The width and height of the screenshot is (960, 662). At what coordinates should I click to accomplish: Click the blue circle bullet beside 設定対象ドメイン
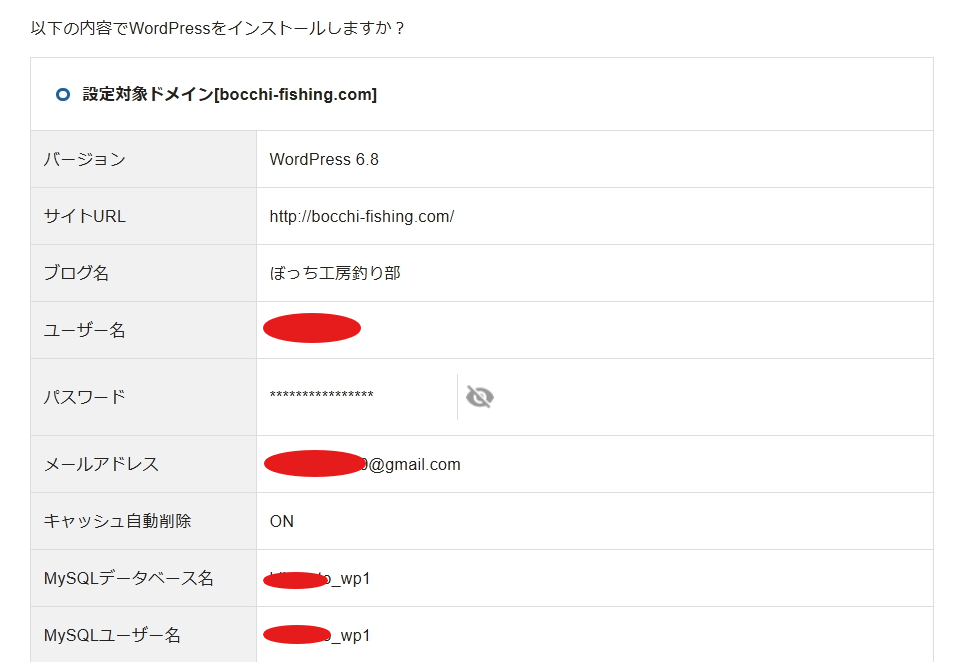[63, 95]
